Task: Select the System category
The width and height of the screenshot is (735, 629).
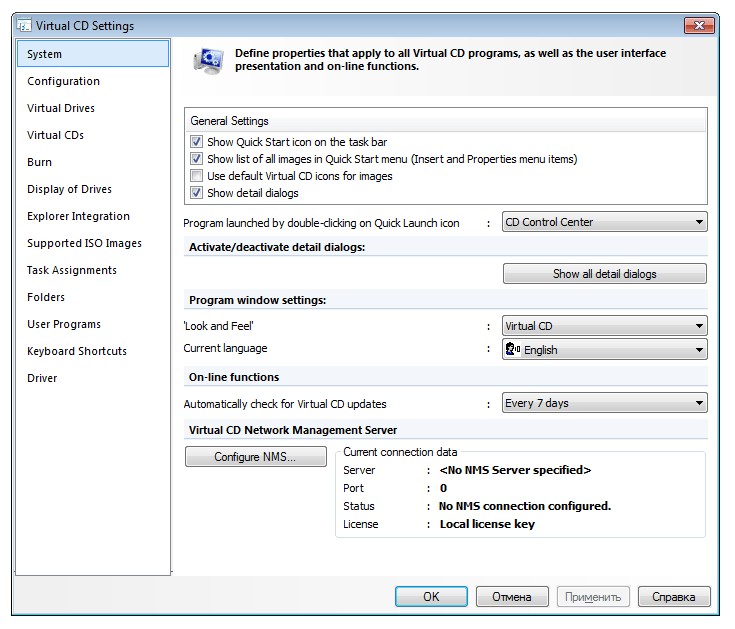Action: click(93, 54)
